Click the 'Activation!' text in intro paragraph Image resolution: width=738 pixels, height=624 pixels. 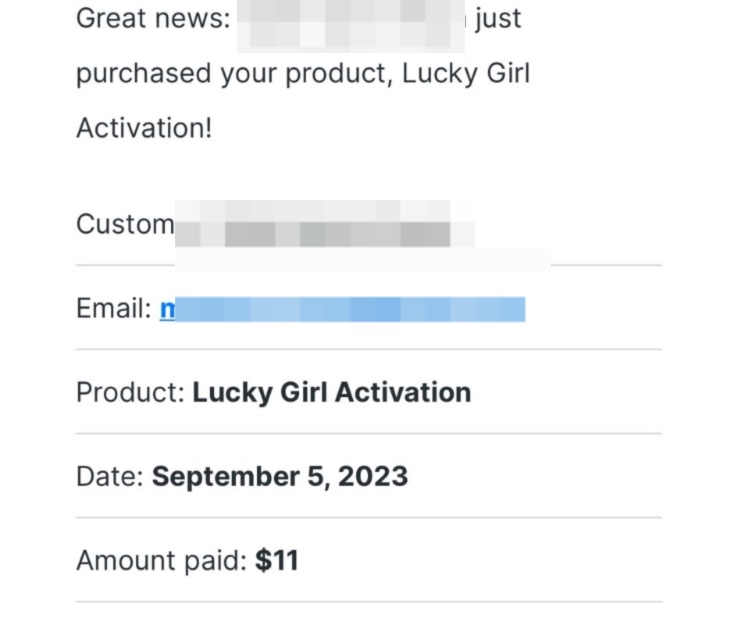click(x=144, y=129)
